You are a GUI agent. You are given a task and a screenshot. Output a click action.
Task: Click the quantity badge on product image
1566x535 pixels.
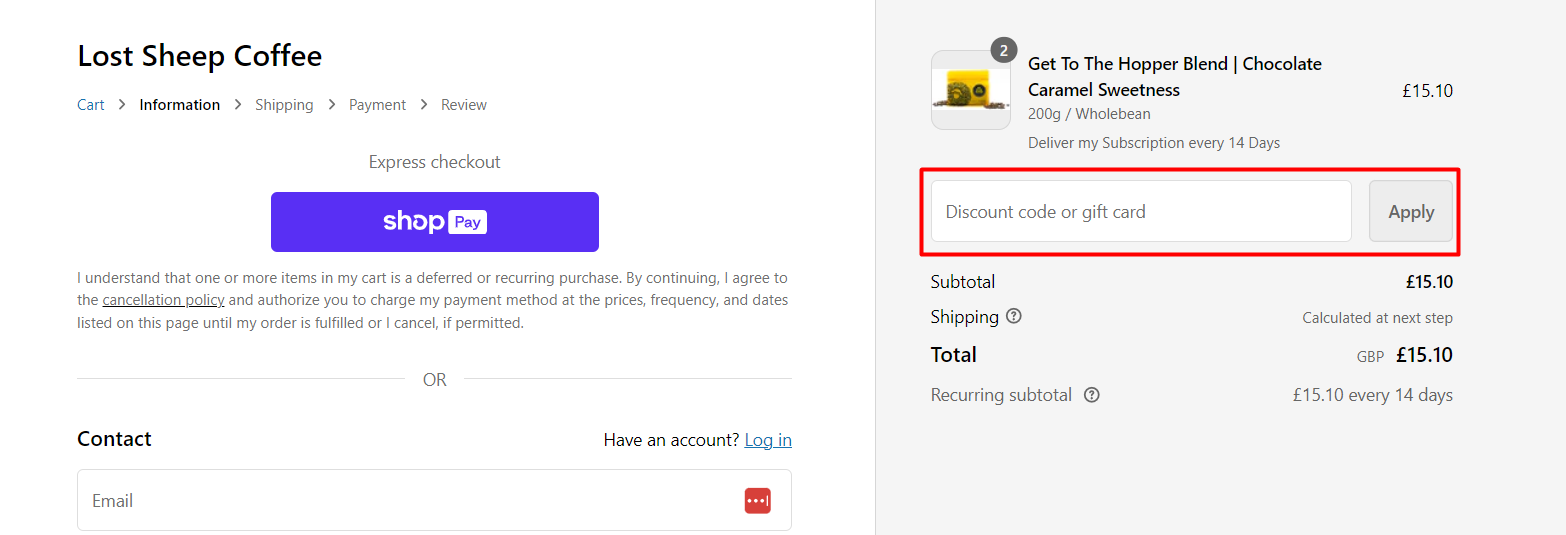pos(1003,50)
